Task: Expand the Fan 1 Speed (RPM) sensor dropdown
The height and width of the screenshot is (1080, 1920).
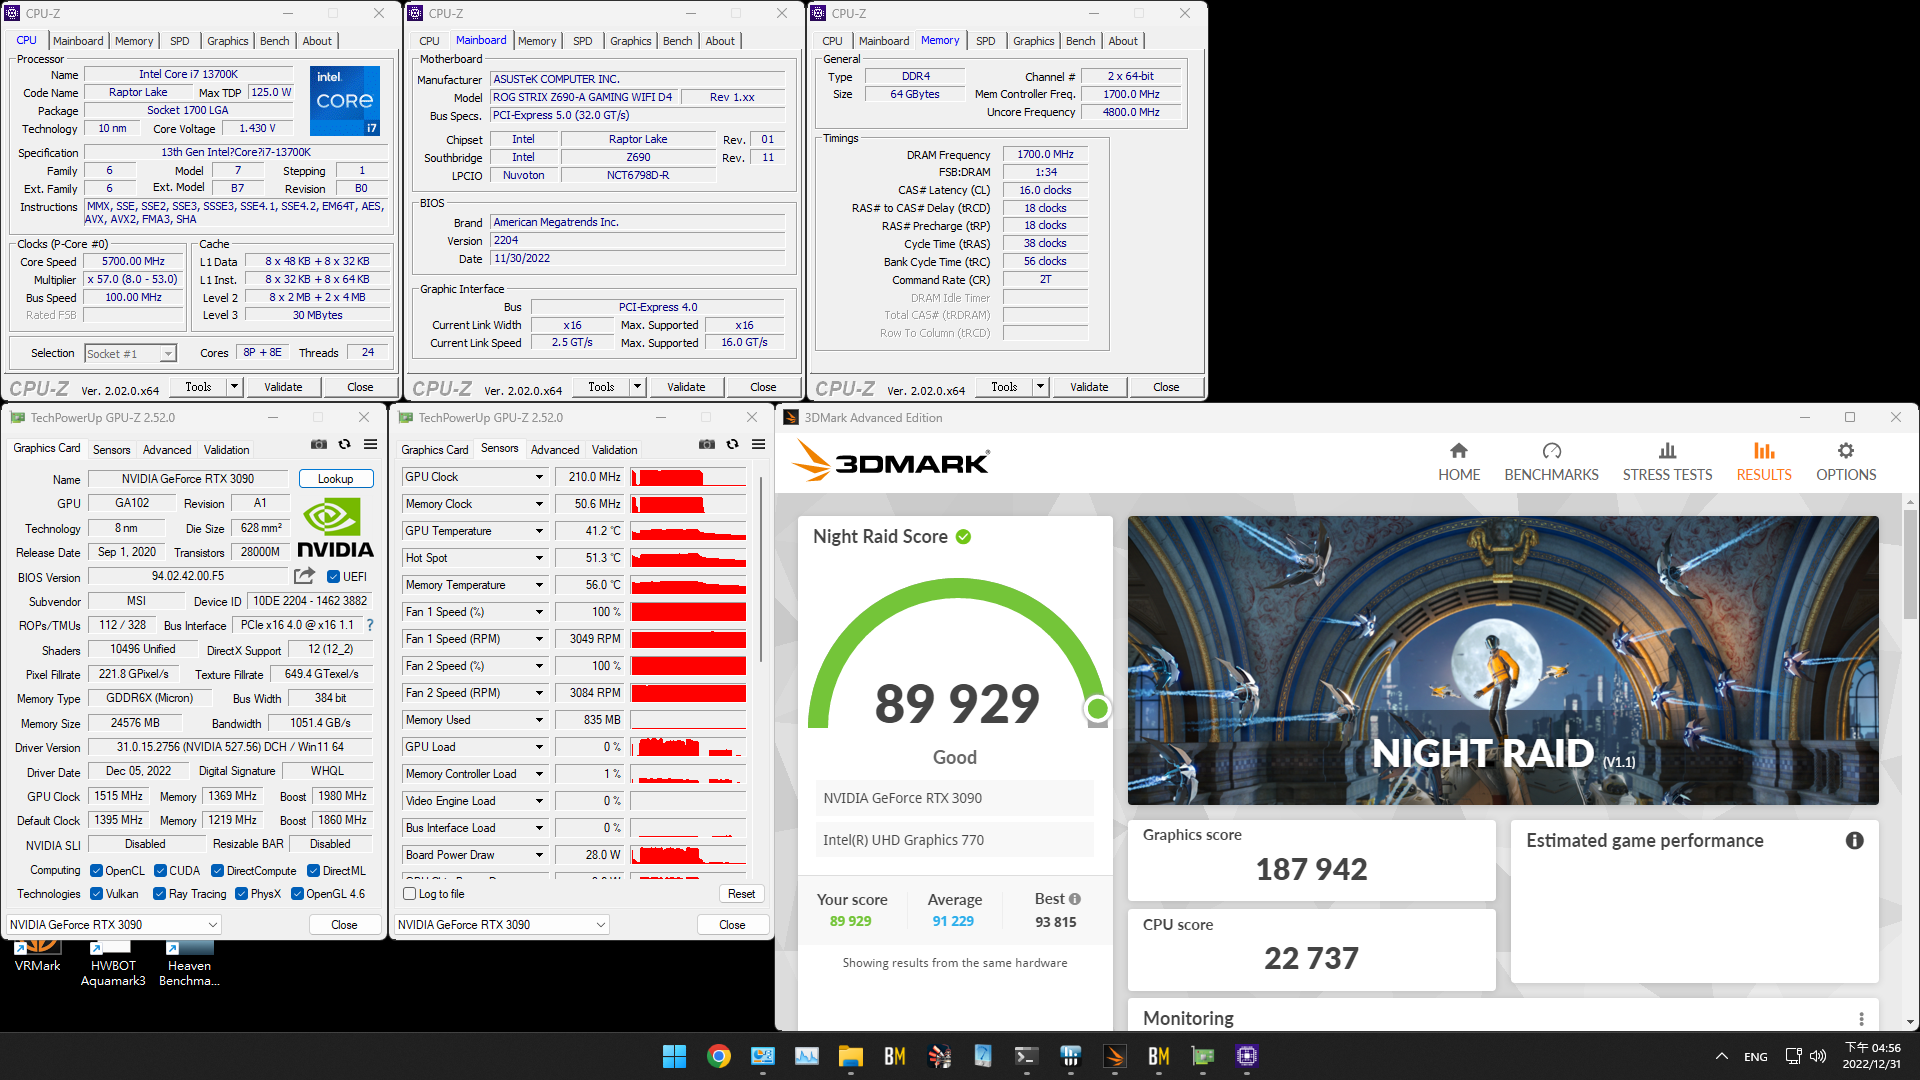Action: point(539,639)
